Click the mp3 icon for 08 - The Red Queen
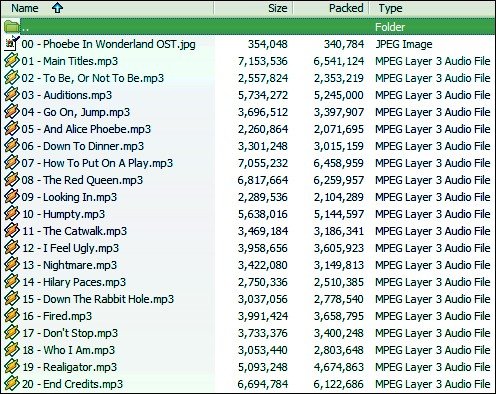The image size is (496, 394). 11,180
